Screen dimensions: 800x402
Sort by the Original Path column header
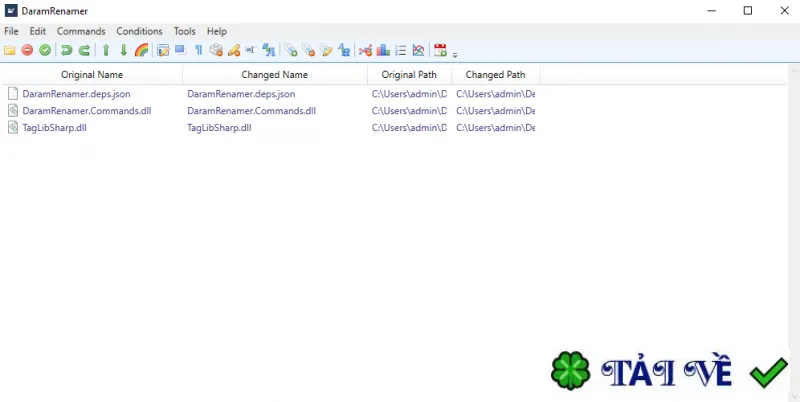point(409,74)
